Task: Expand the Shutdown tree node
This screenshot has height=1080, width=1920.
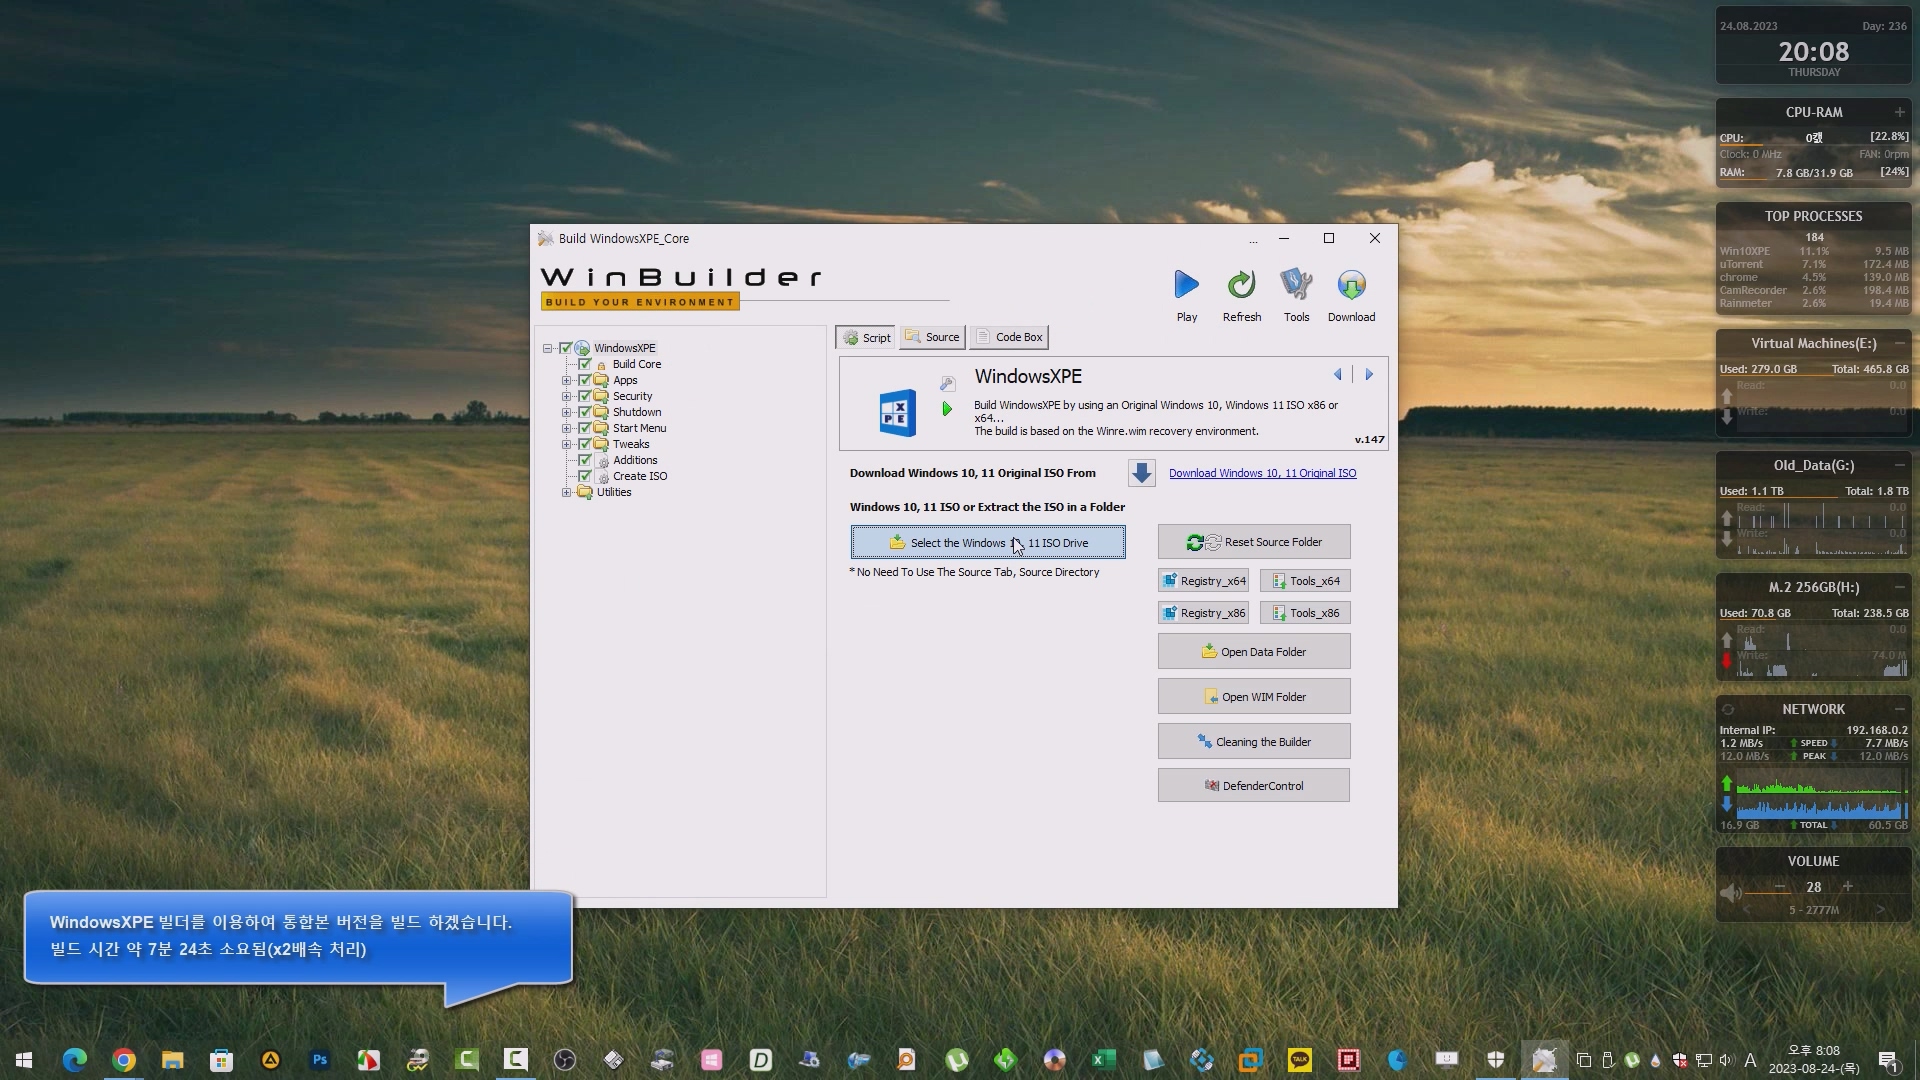Action: point(566,412)
